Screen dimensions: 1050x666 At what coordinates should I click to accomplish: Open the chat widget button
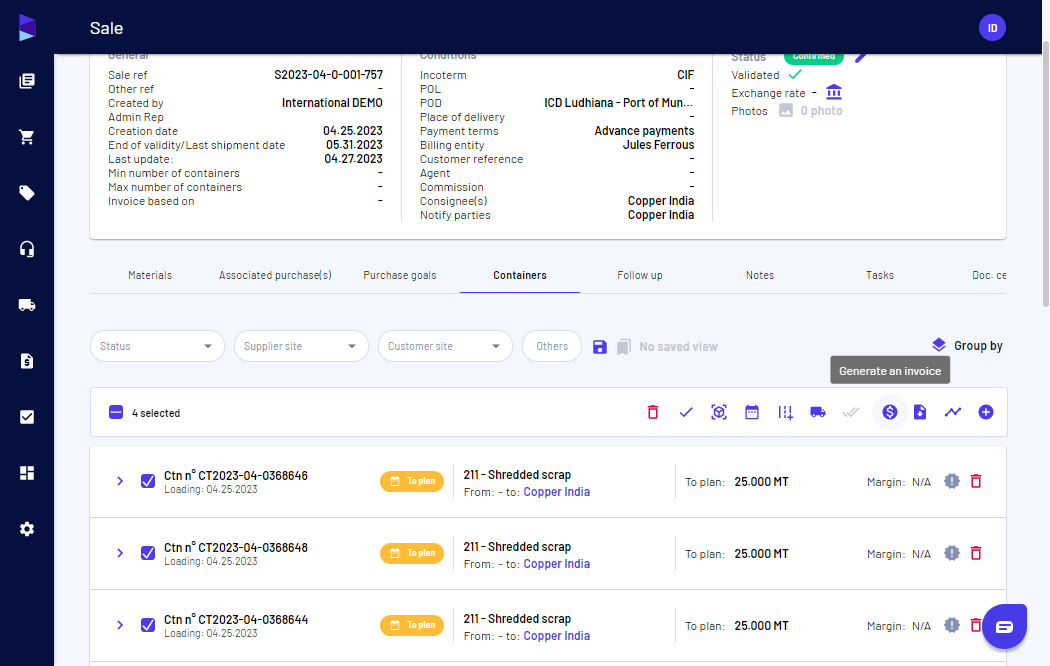(x=1004, y=627)
